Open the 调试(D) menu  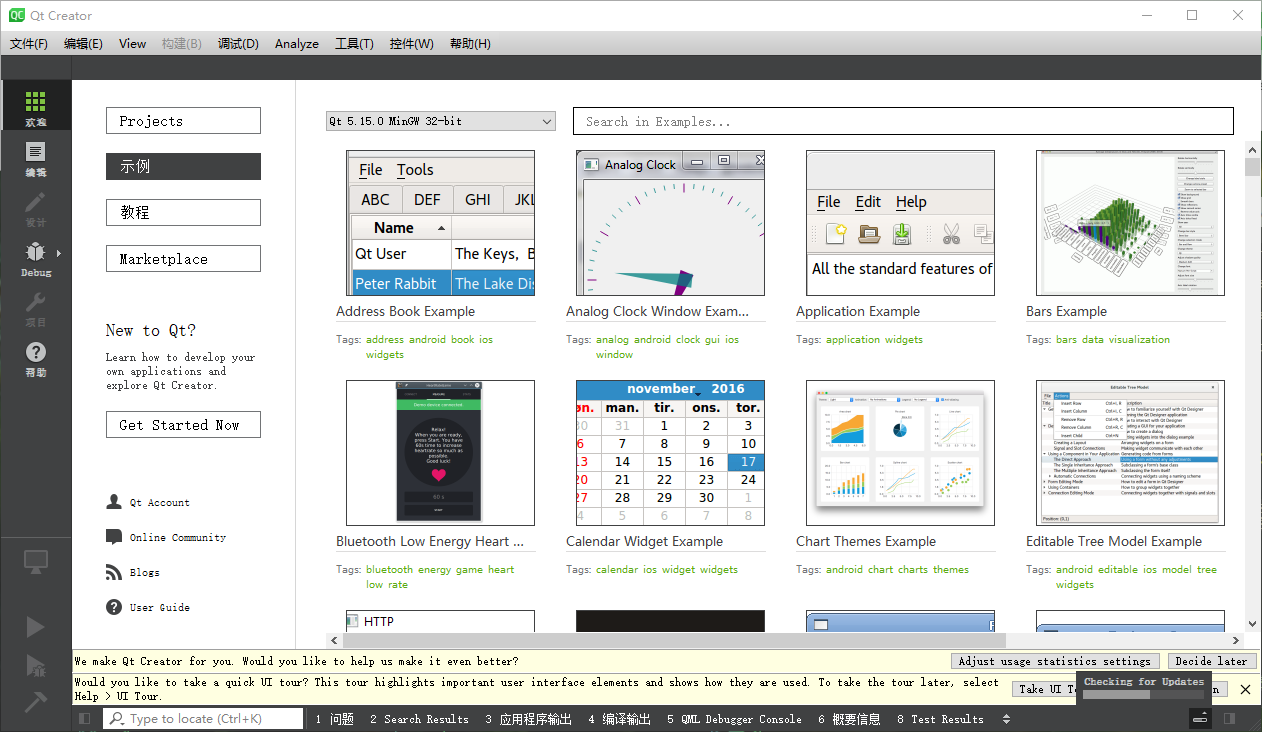[x=238, y=44]
